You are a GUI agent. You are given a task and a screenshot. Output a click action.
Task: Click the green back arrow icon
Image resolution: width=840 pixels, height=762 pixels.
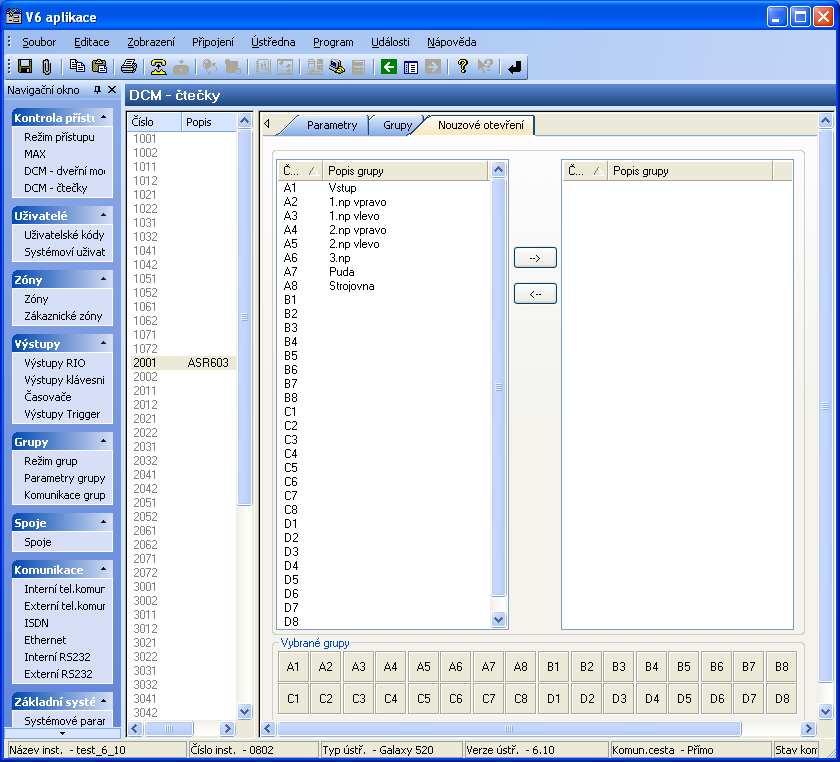point(388,66)
